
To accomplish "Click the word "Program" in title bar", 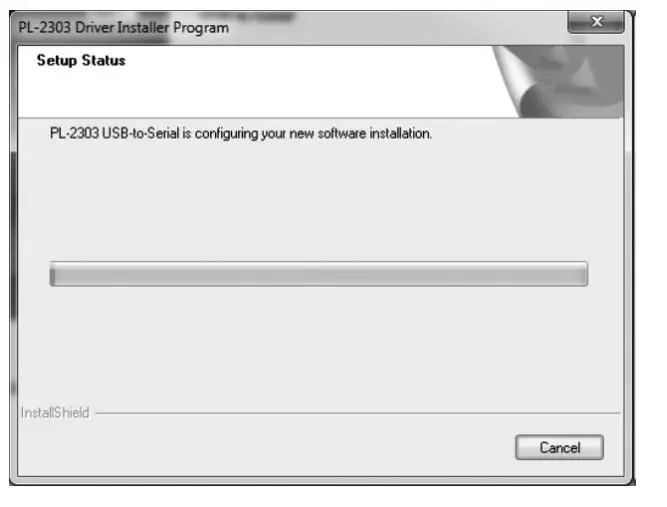I will pyautogui.click(x=201, y=28).
